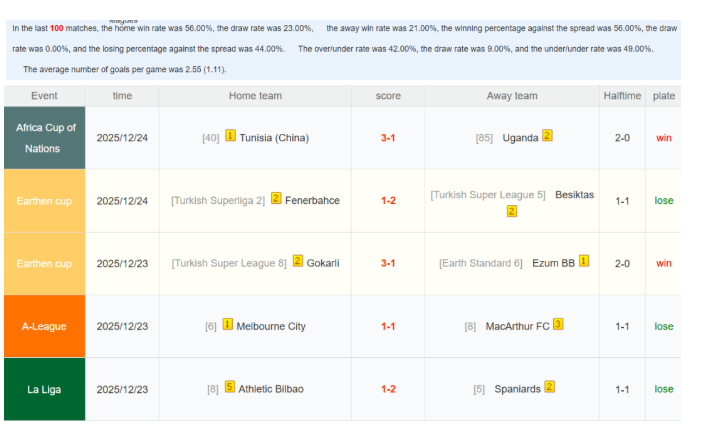Select the A-League event cell
701x426 pixels.
45,326
